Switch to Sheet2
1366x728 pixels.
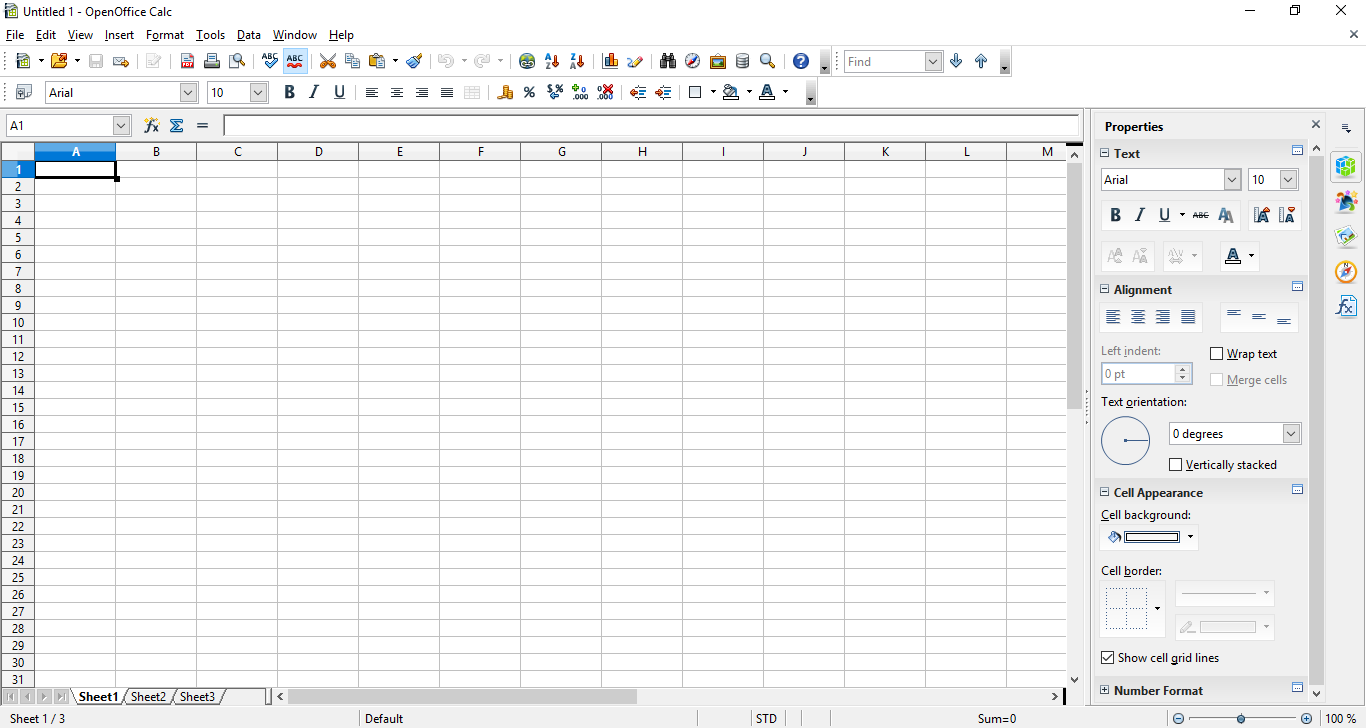148,696
